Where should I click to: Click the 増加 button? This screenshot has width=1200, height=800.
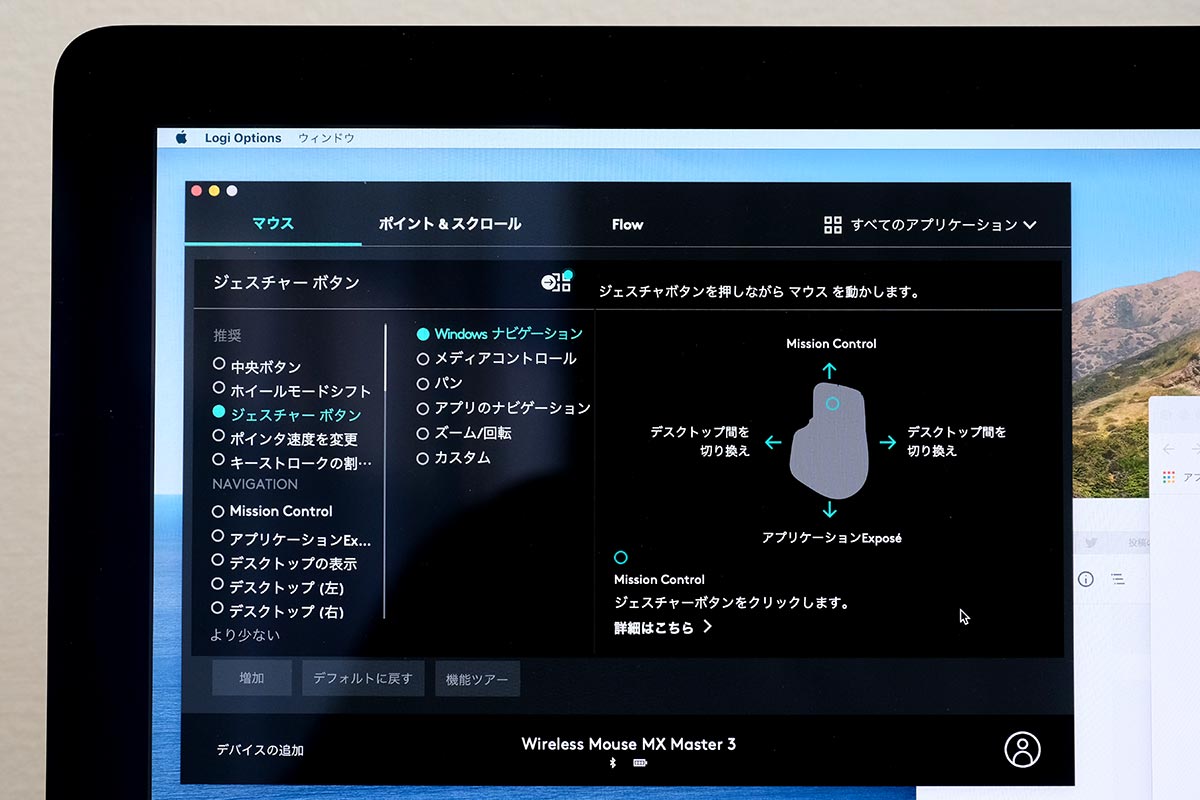point(252,678)
